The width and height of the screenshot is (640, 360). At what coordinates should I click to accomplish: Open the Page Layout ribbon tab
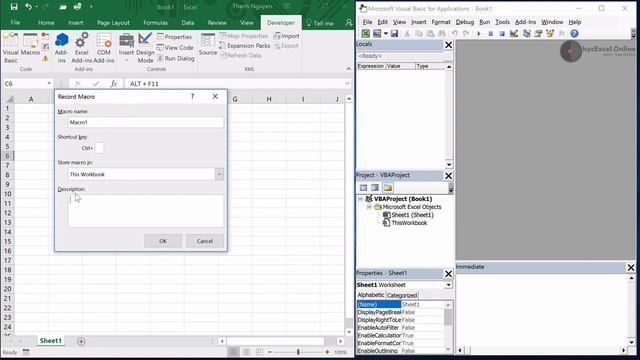[113, 23]
